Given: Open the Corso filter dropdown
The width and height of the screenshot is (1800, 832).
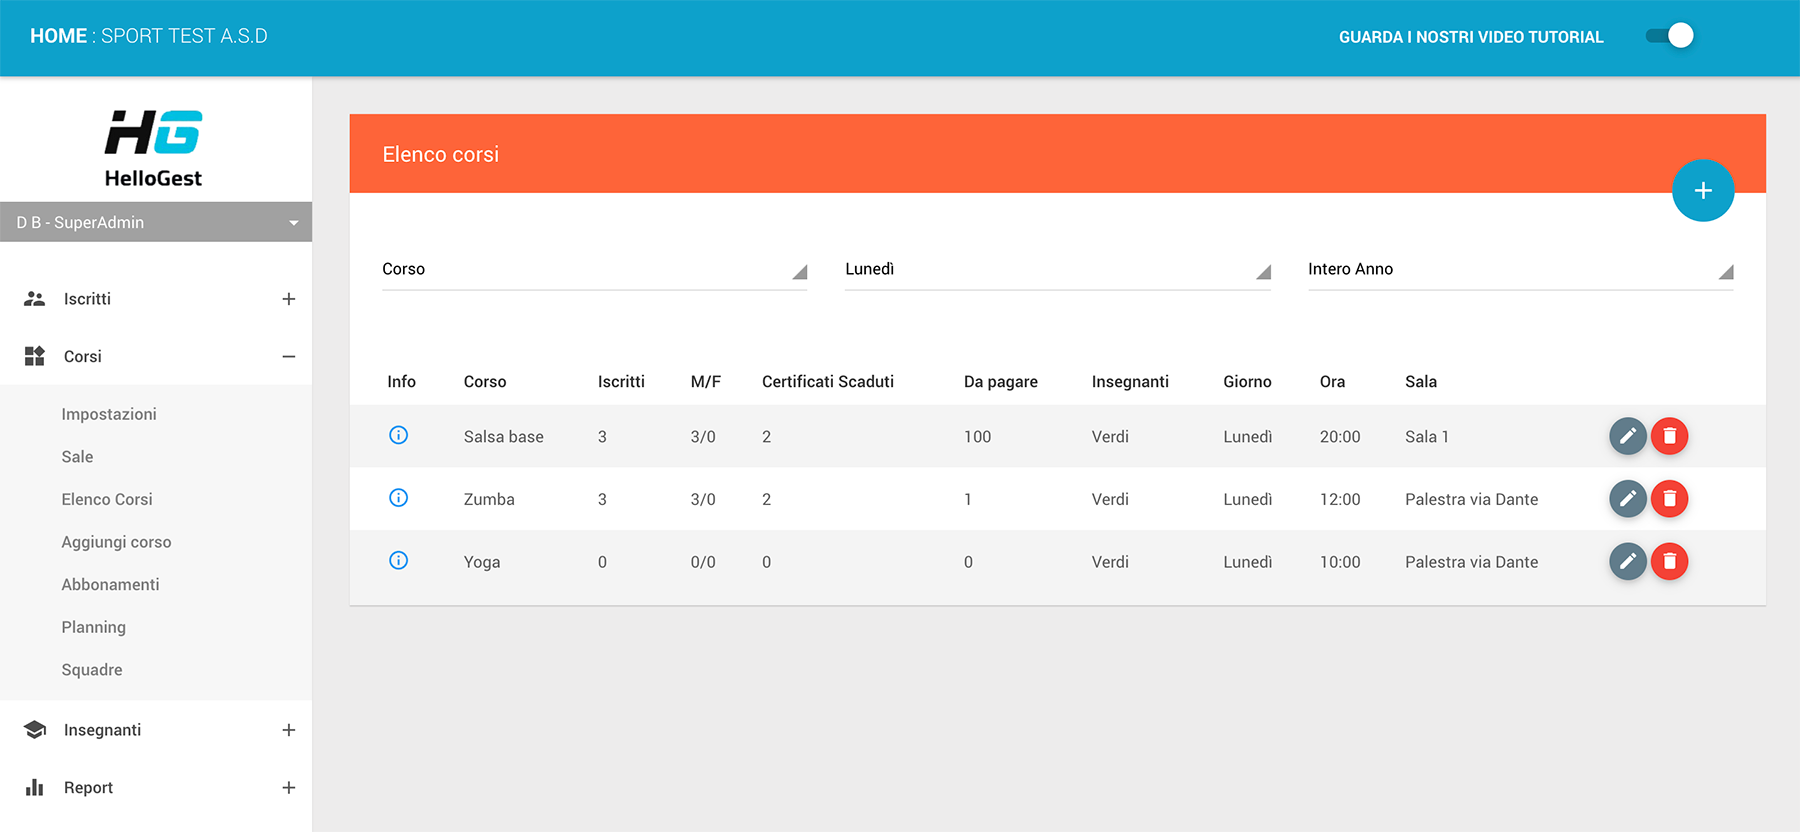Looking at the screenshot, I should [x=594, y=270].
